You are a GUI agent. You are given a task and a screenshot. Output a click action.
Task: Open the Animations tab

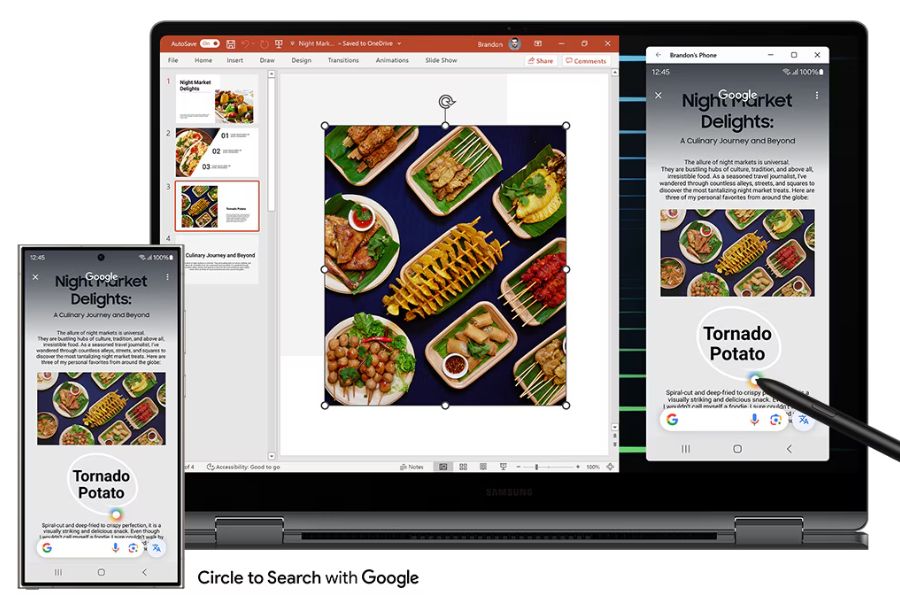click(x=392, y=61)
